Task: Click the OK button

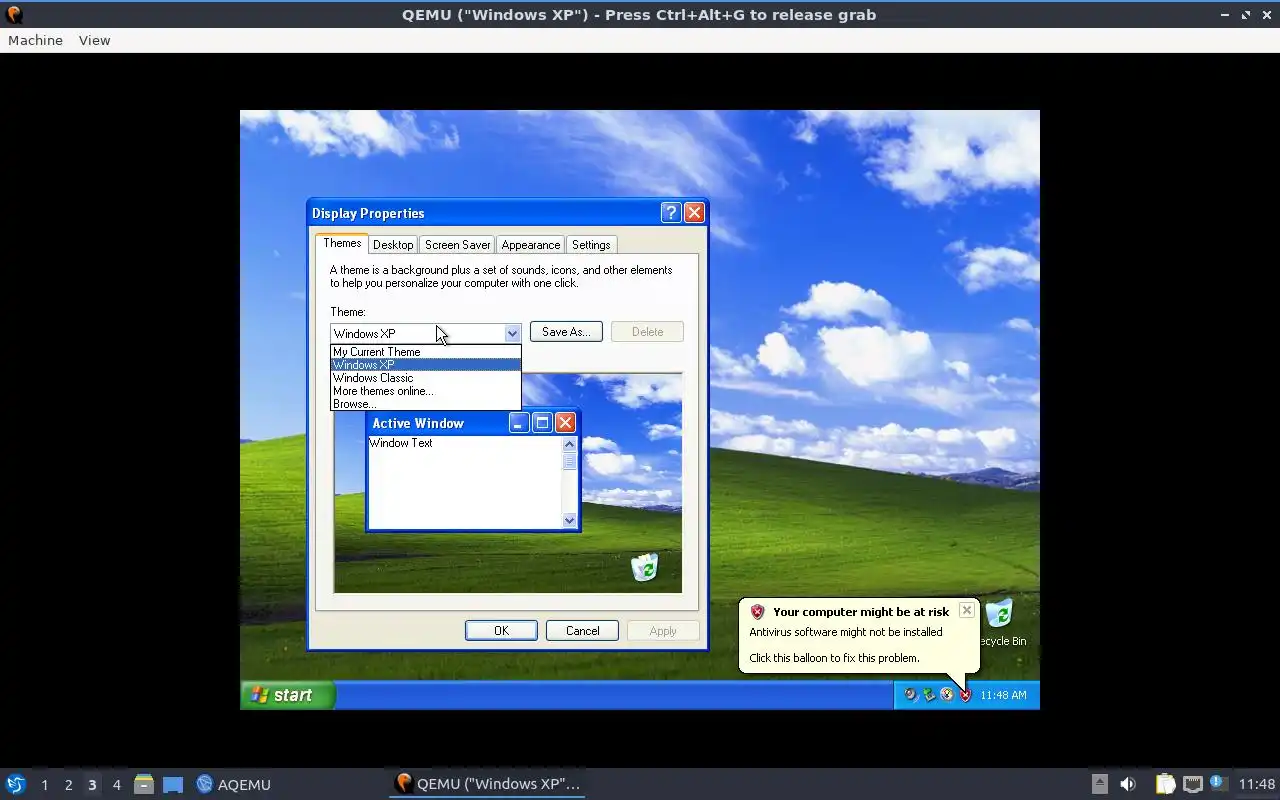Action: pyautogui.click(x=501, y=631)
